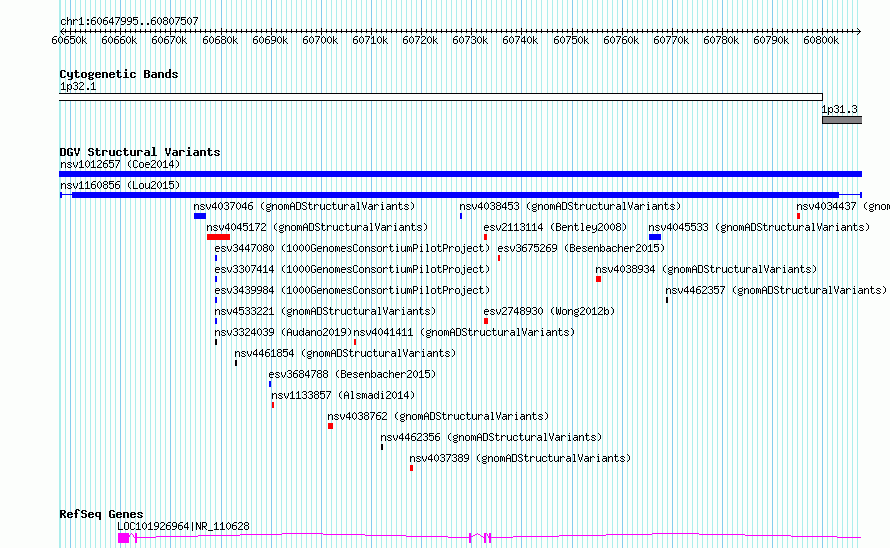
Task: Click the nsv4034437 red variant glyph
Action: tap(798, 216)
